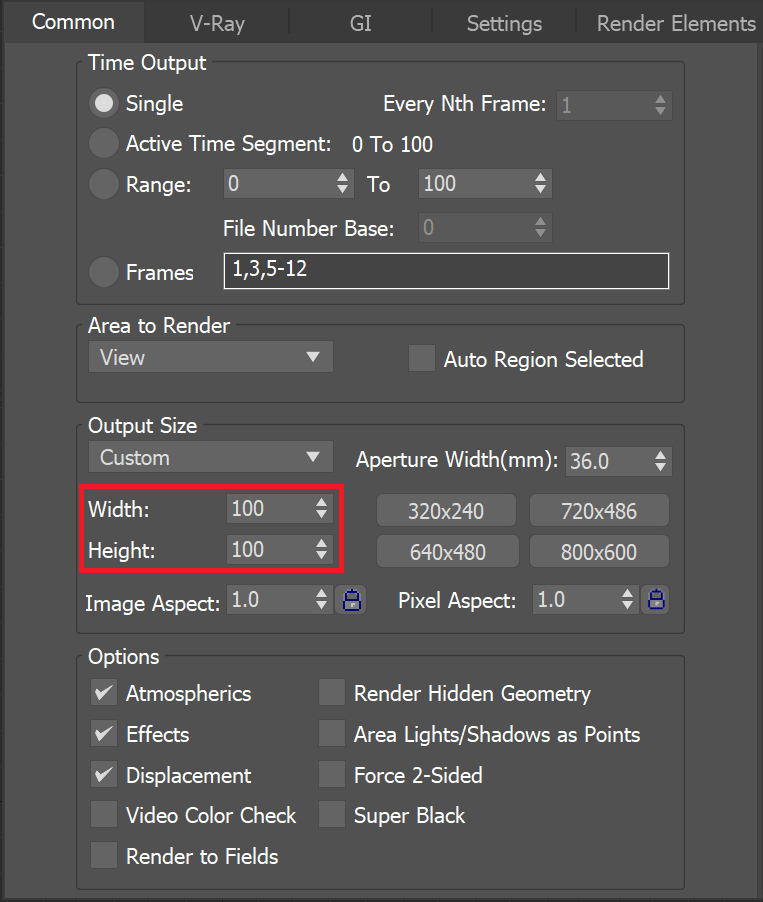Enable Force 2-Sided rendering
This screenshot has width=763, height=902.
click(331, 775)
